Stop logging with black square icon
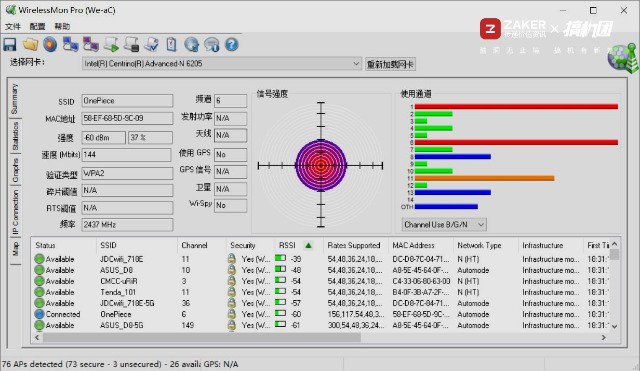The image size is (640, 371). click(131, 44)
